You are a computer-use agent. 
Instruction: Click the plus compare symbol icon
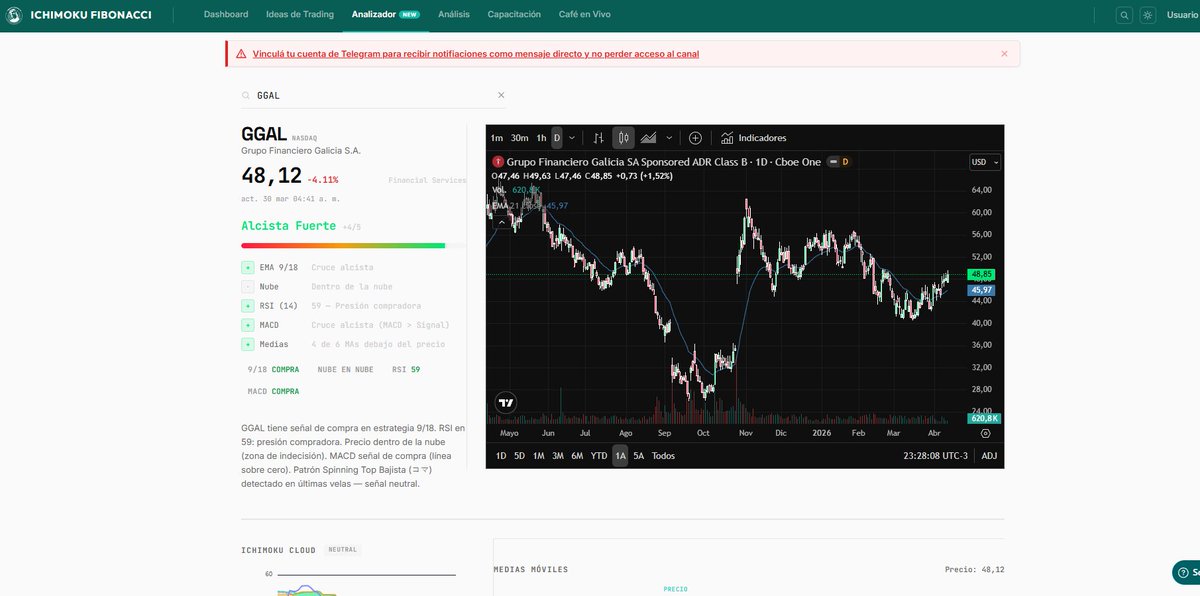click(695, 138)
